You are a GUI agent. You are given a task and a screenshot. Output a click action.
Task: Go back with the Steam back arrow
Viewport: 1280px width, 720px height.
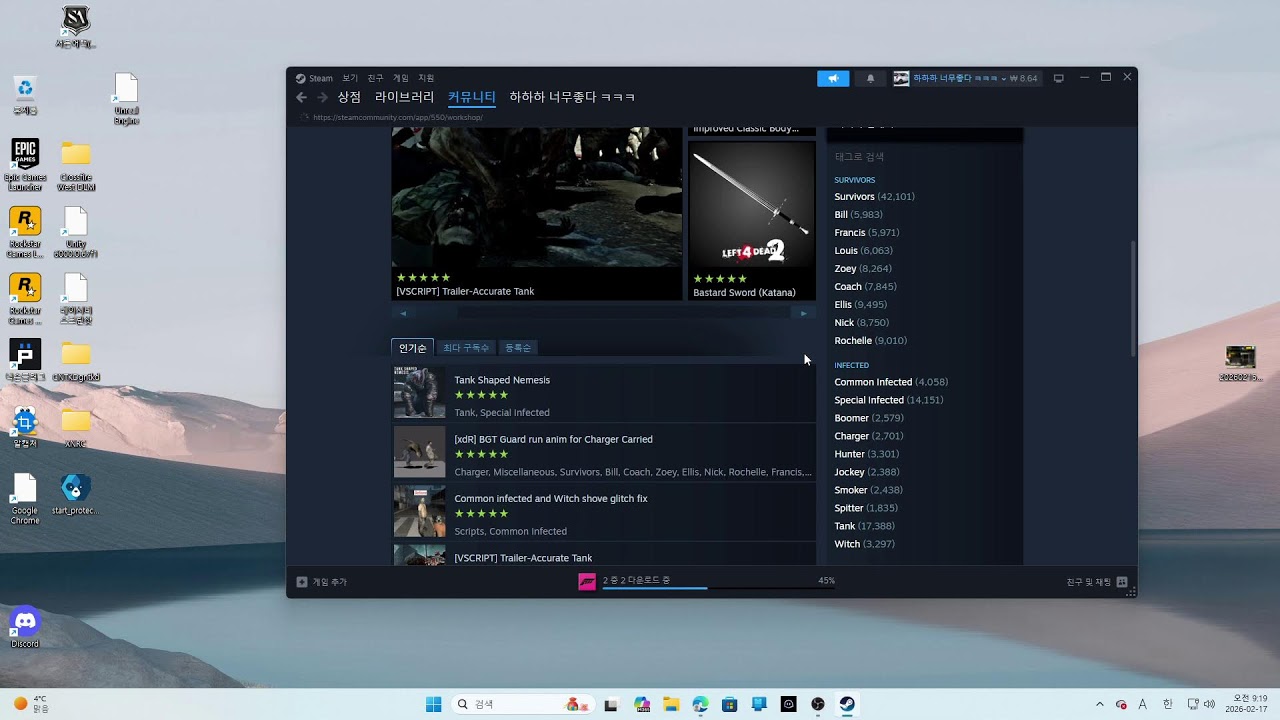coord(301,97)
